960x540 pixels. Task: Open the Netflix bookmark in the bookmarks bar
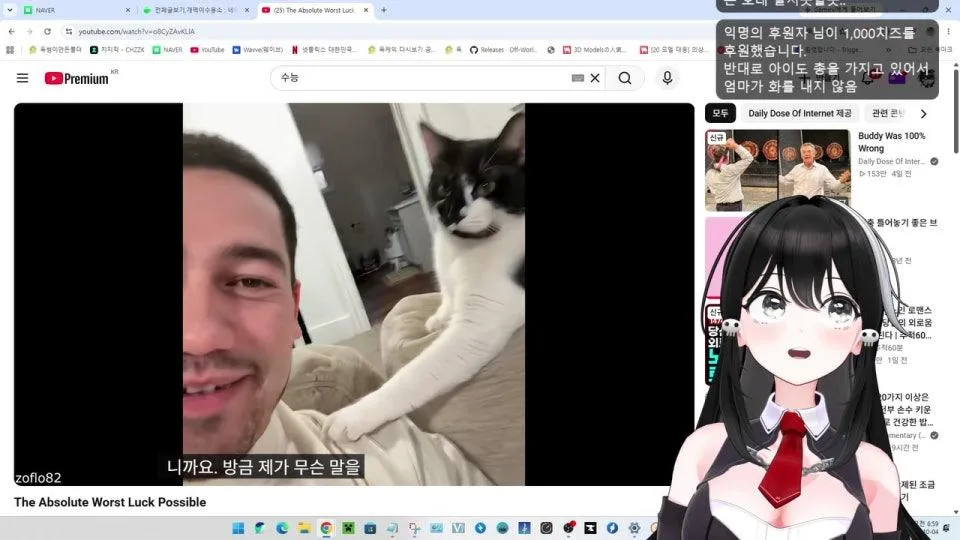(324, 50)
